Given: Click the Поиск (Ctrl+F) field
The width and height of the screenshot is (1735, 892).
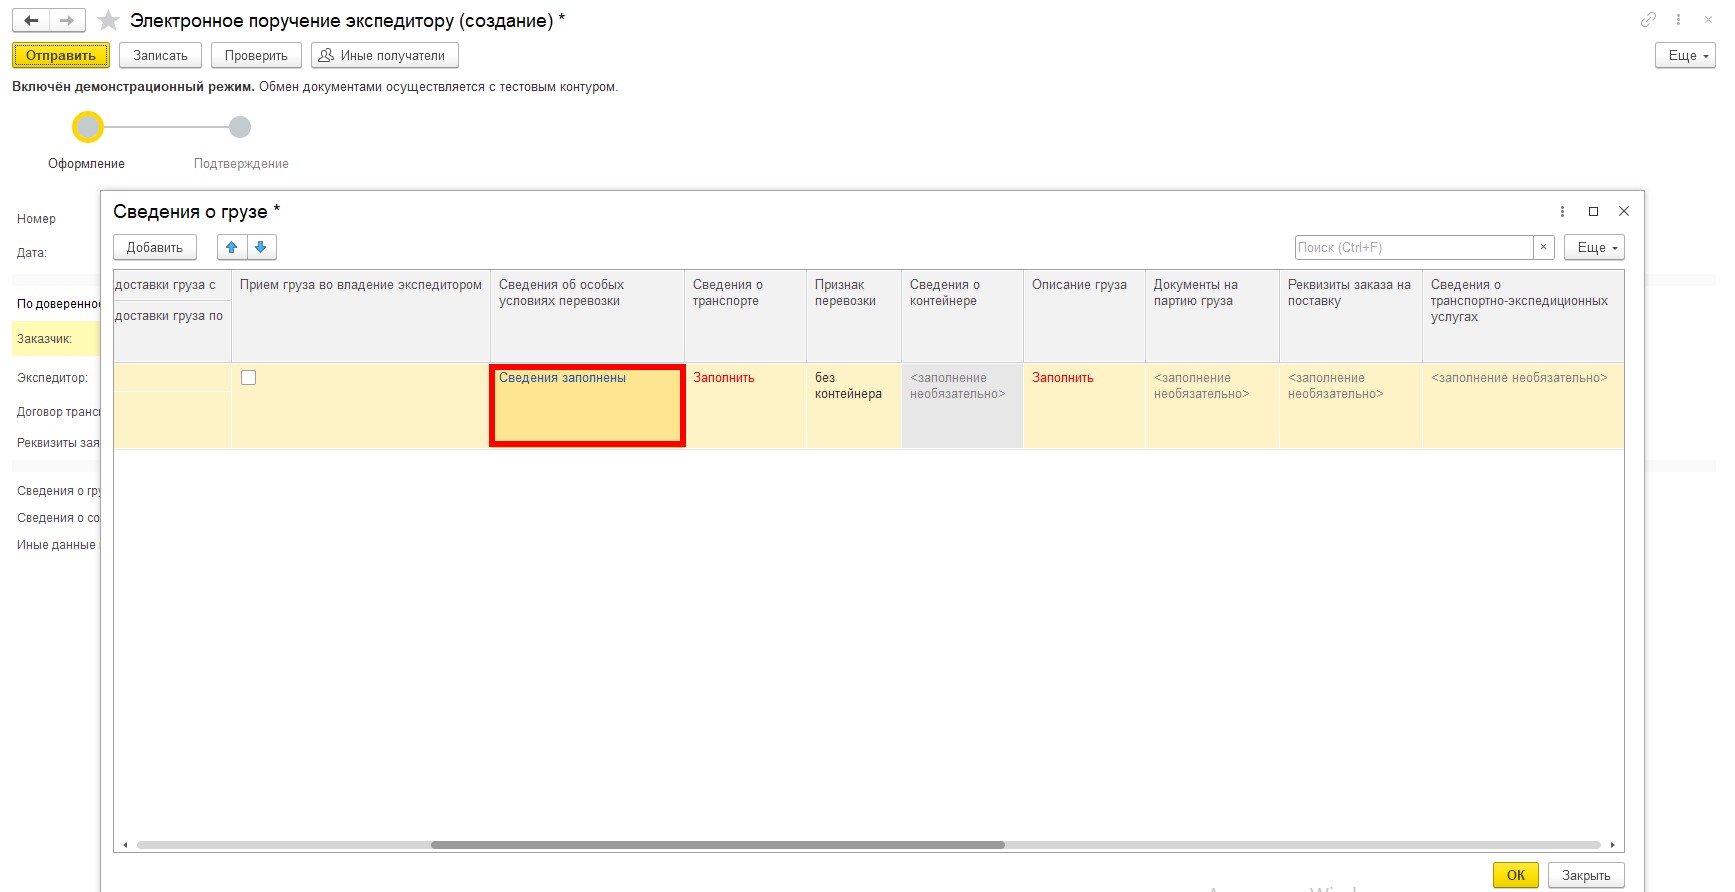Looking at the screenshot, I should pyautogui.click(x=1414, y=247).
